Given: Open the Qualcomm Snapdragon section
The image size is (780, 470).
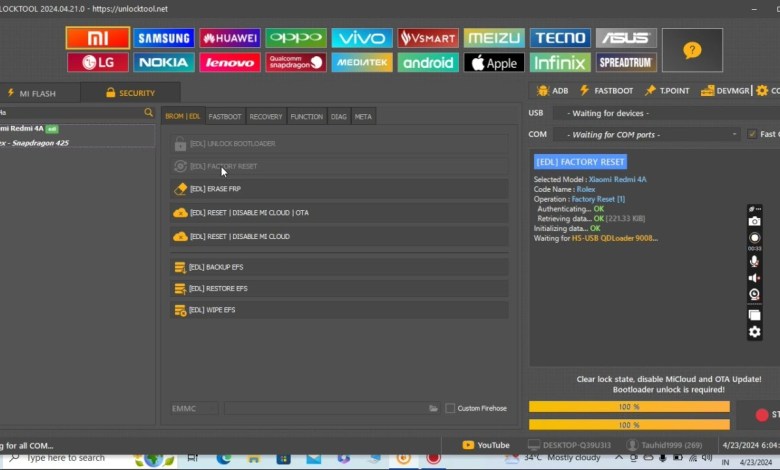Looking at the screenshot, I should [x=296, y=62].
